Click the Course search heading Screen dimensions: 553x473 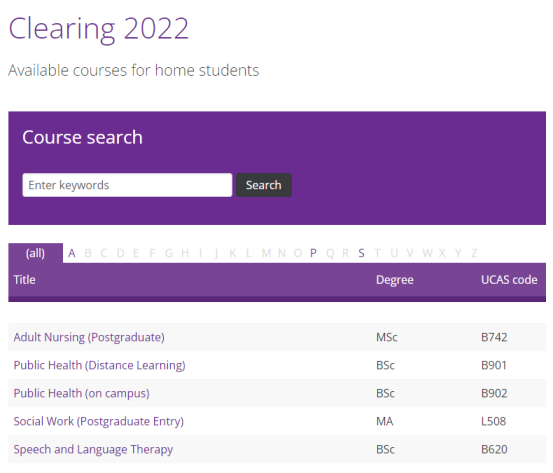[83, 137]
